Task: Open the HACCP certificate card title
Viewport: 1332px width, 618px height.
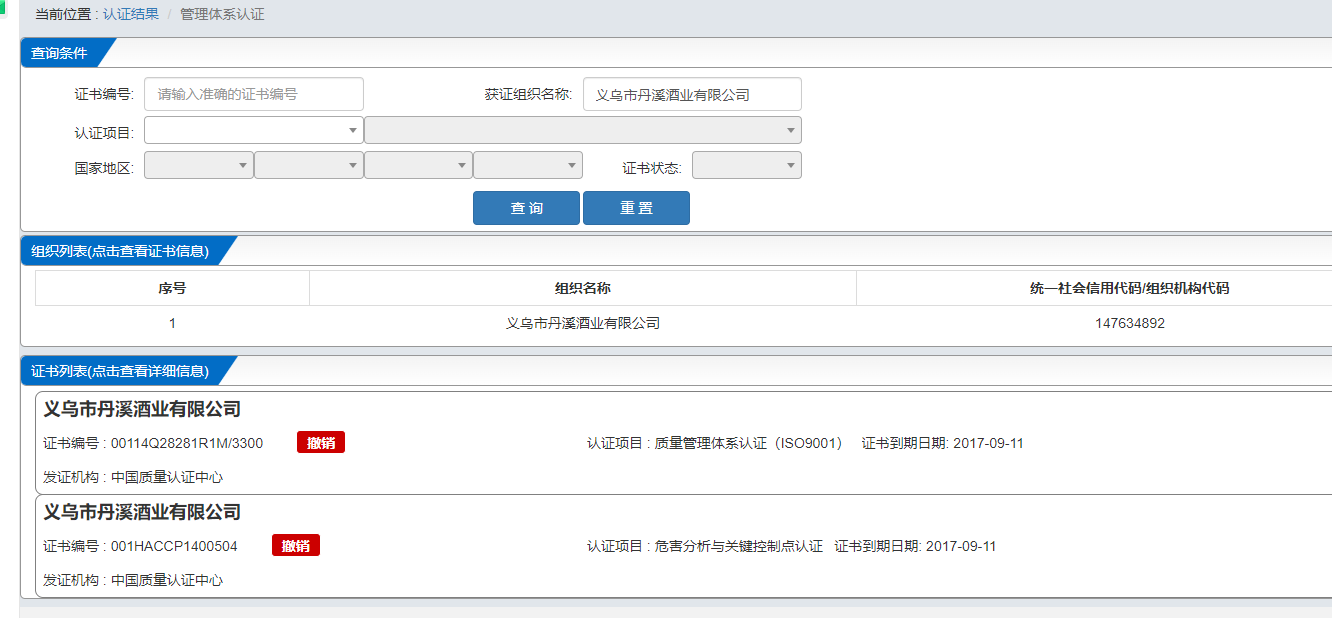Action: [142, 512]
